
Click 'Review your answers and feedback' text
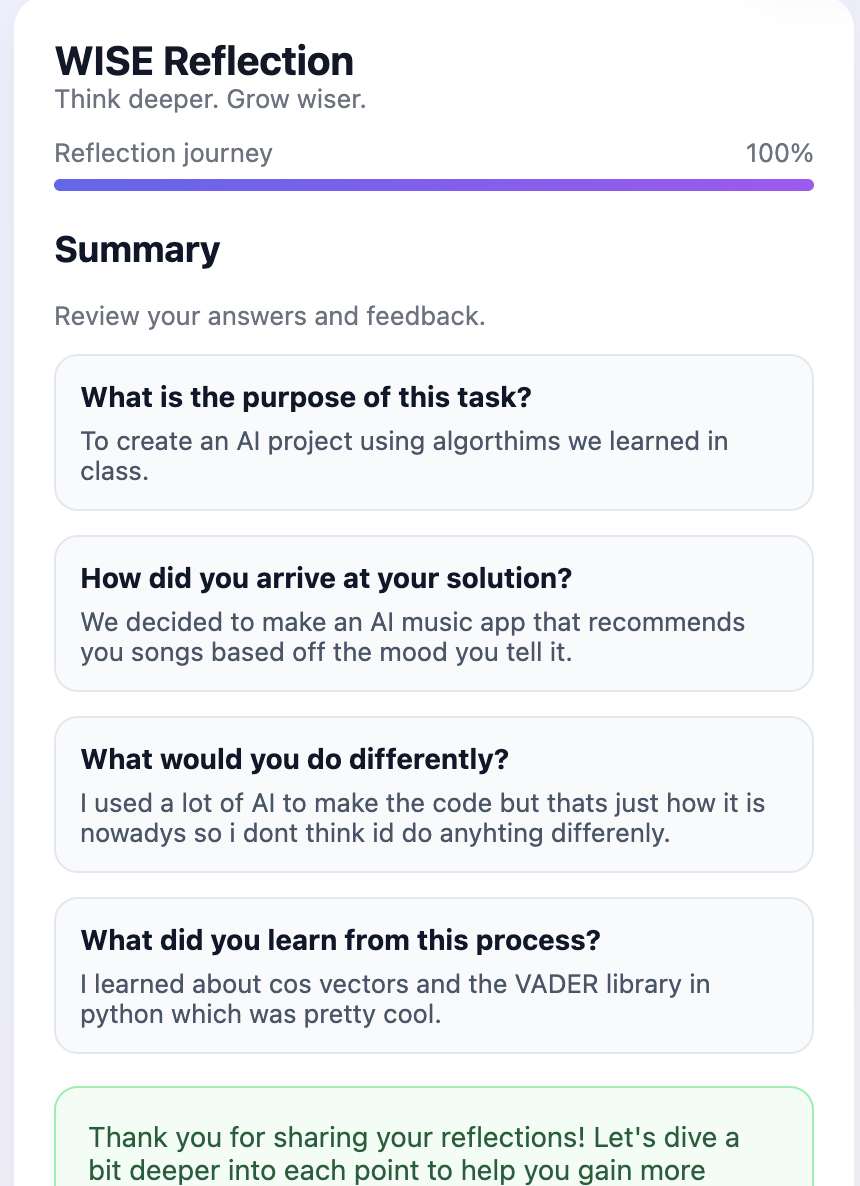coord(269,316)
